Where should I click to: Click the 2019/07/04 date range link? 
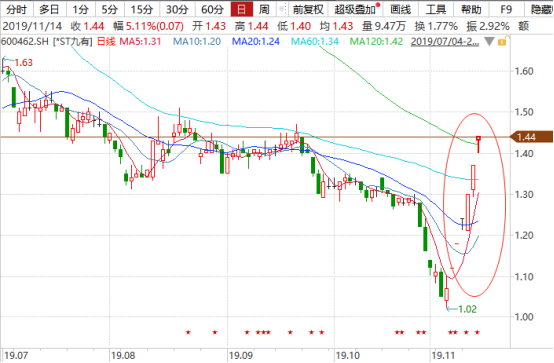click(445, 42)
